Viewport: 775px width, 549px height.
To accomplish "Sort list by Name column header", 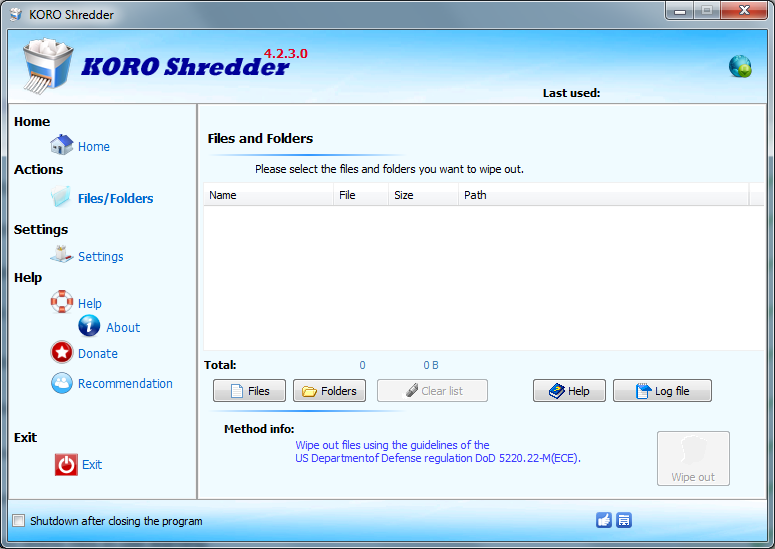I will 268,195.
